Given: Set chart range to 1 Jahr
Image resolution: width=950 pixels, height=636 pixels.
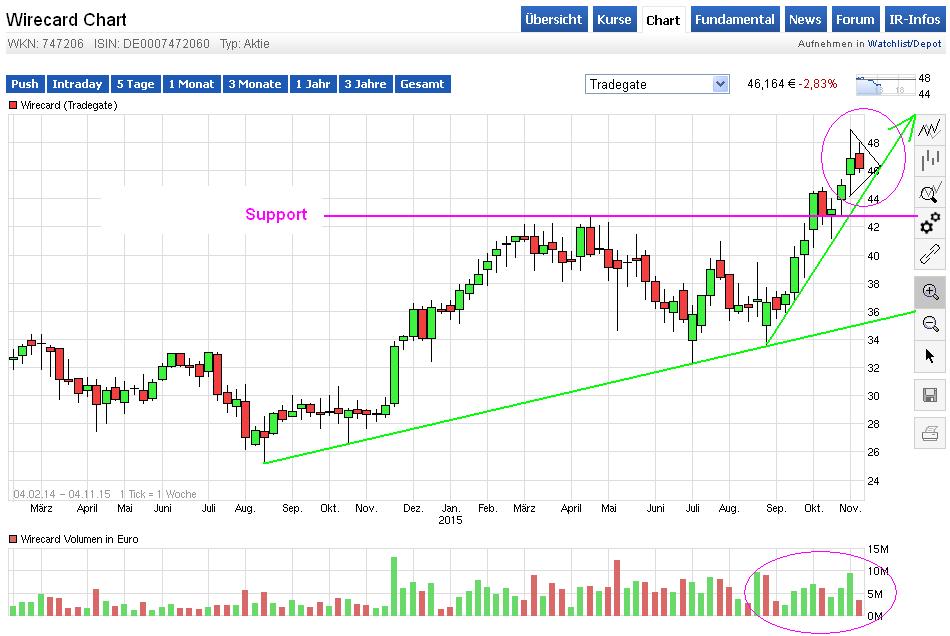Looking at the screenshot, I should click(x=313, y=84).
